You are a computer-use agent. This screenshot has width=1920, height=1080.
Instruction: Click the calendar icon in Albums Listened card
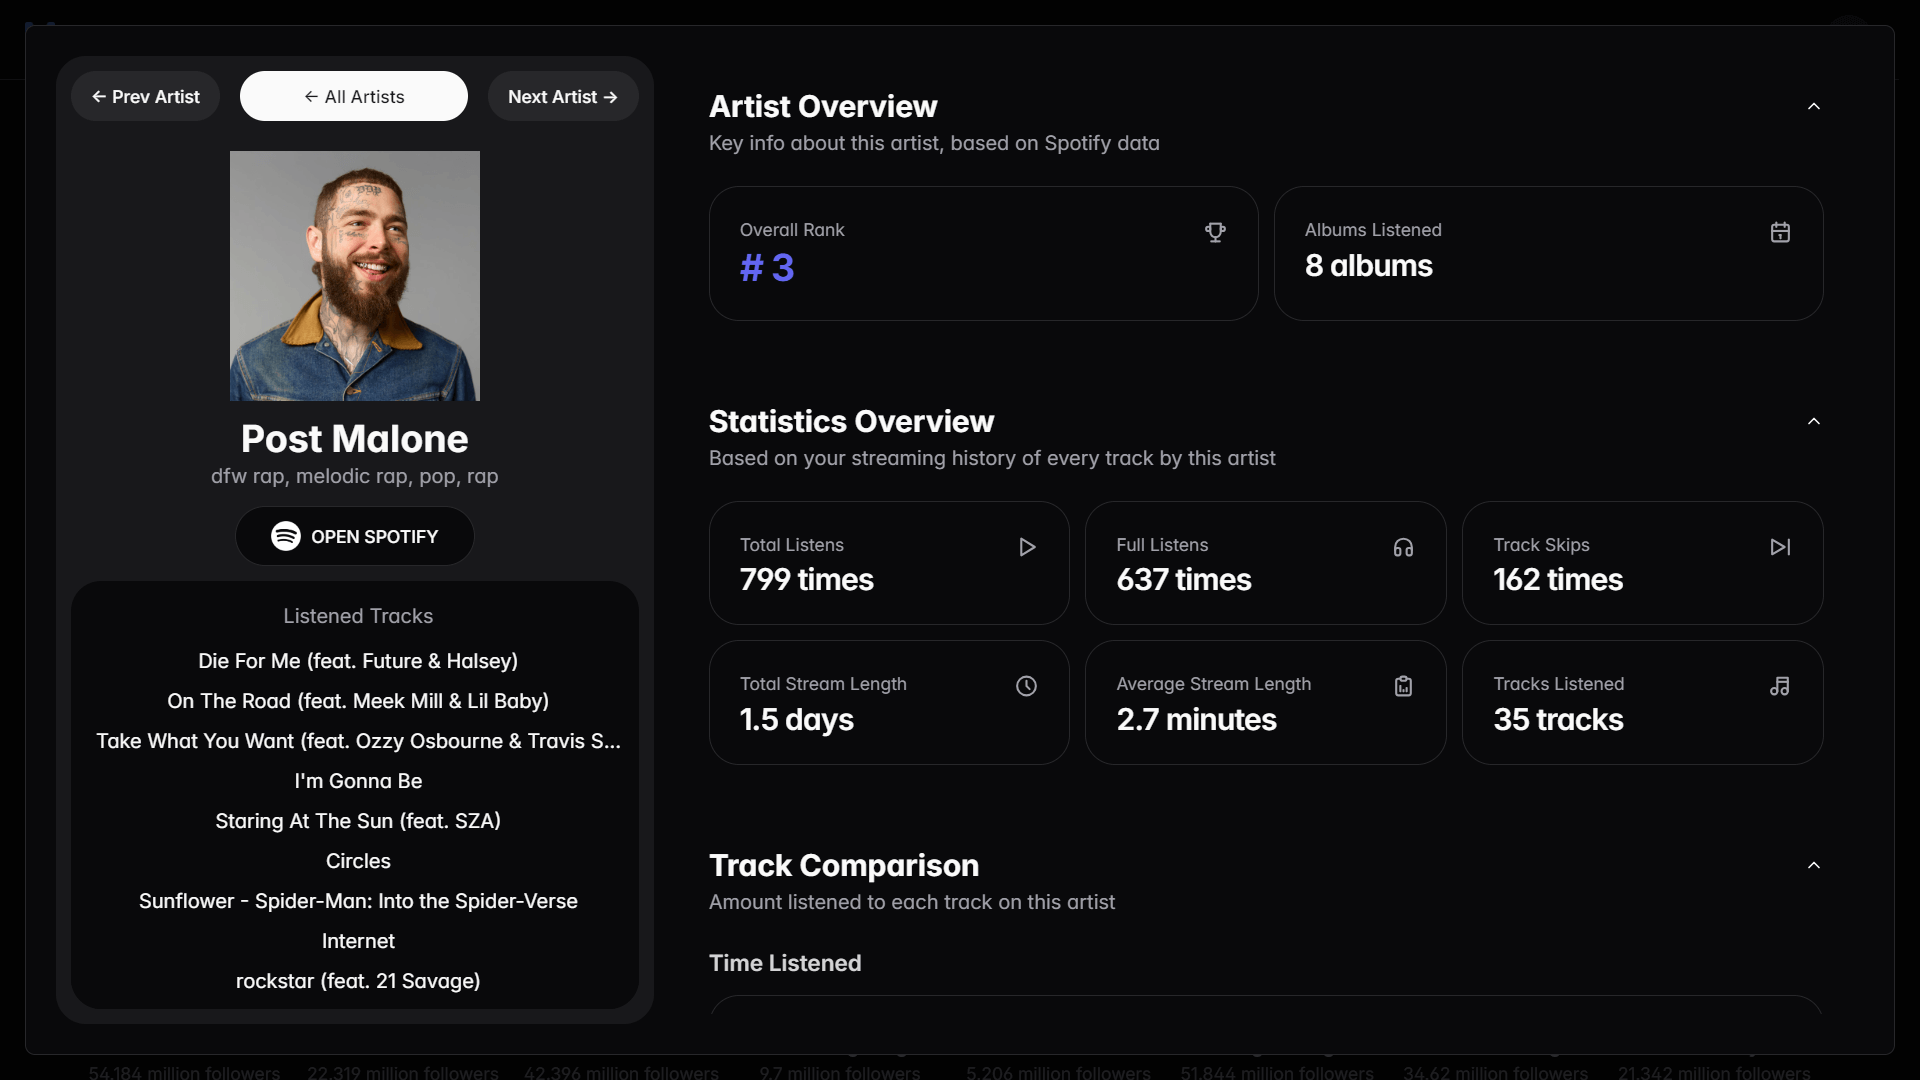click(x=1780, y=232)
